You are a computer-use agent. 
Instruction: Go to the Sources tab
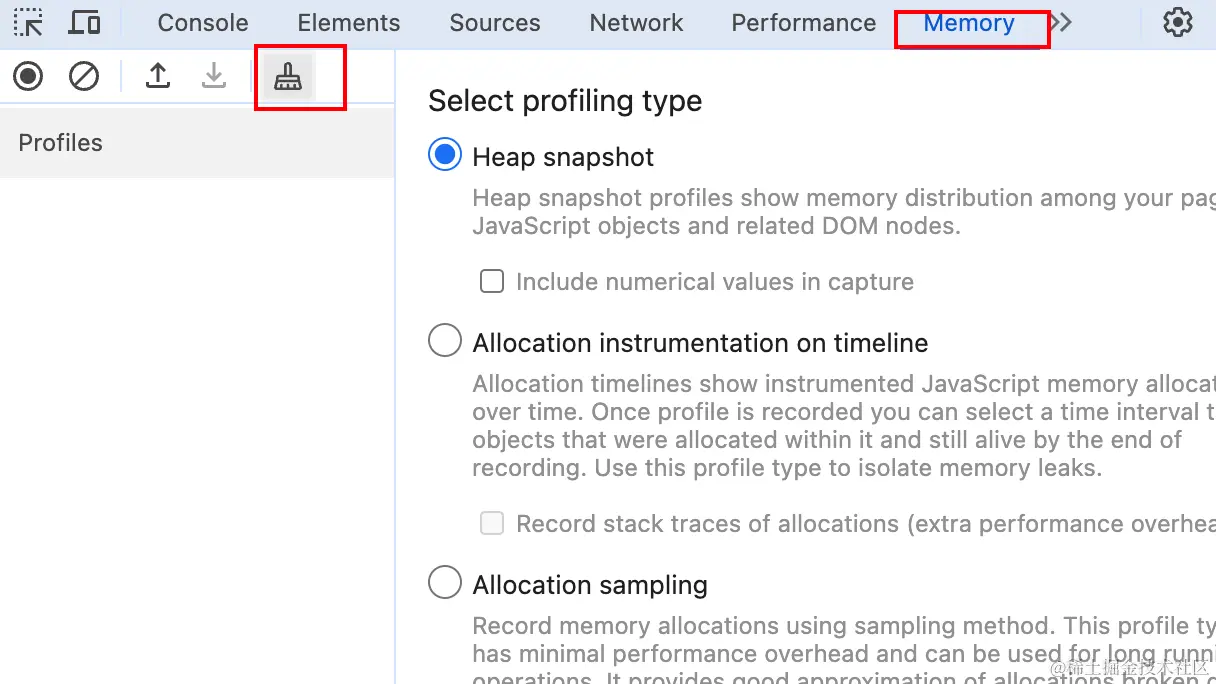[495, 23]
